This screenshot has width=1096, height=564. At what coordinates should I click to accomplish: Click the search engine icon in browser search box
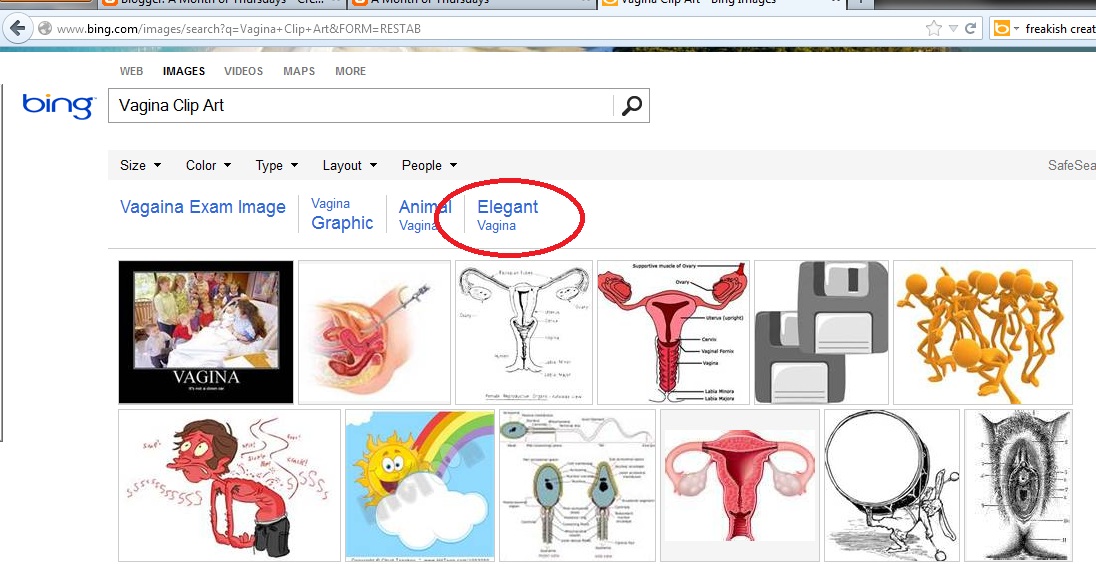1002,29
